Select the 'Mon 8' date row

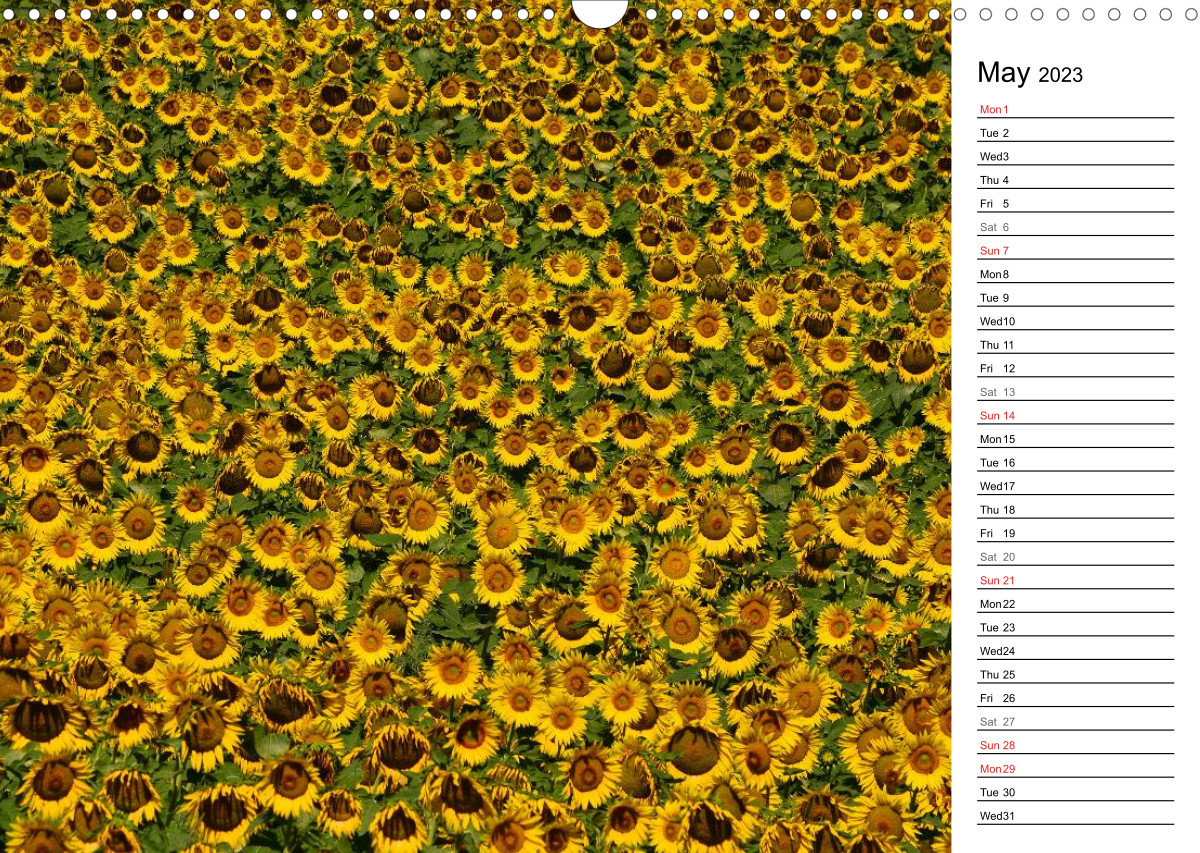point(1075,272)
